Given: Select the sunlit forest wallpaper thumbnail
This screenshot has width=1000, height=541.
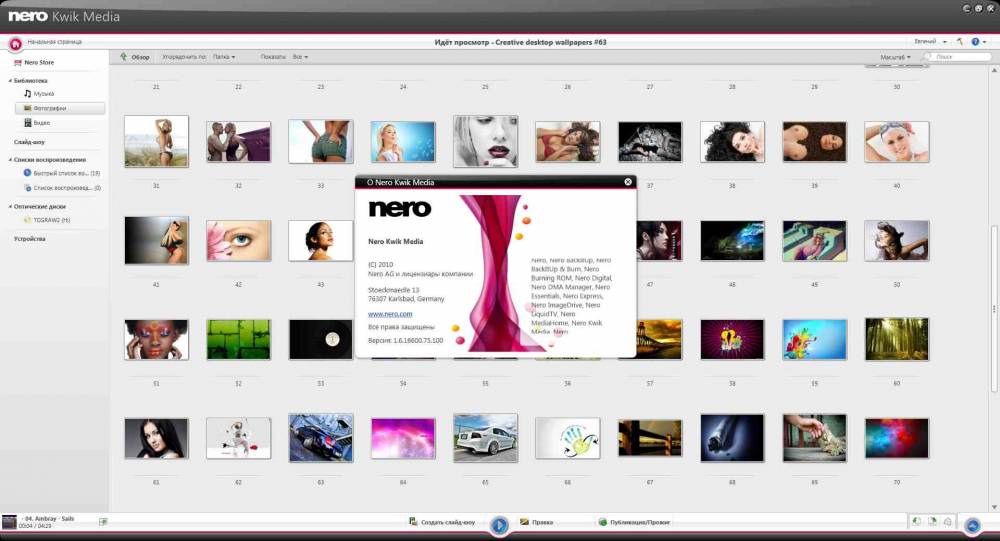Looking at the screenshot, I should tap(897, 339).
